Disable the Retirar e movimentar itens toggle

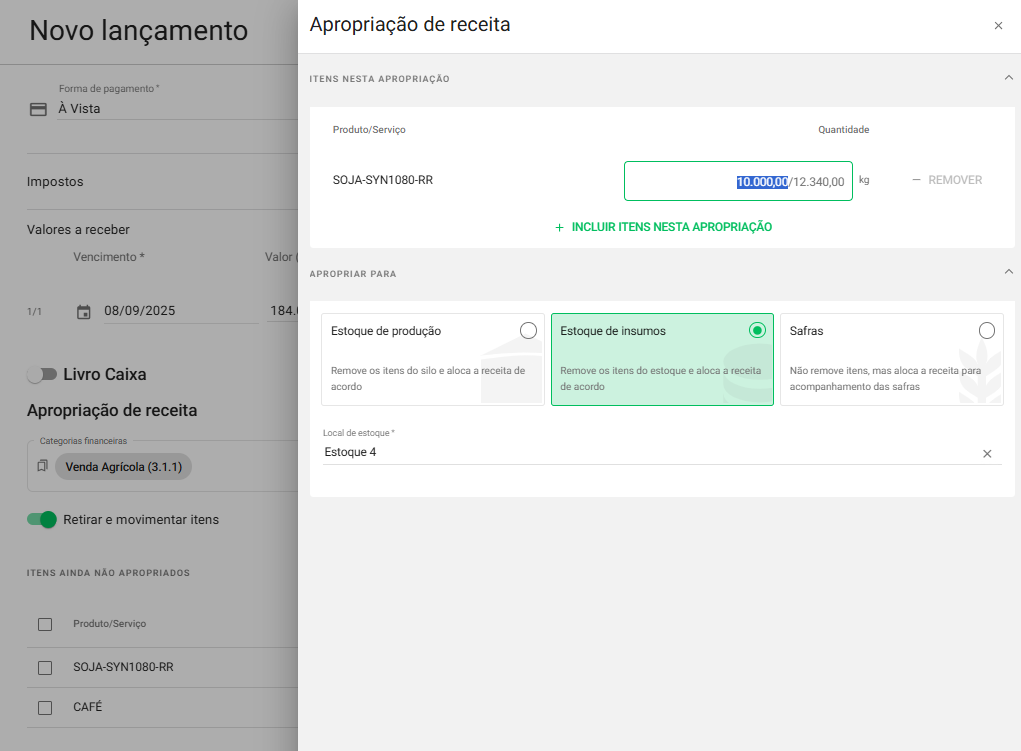pyautogui.click(x=42, y=520)
